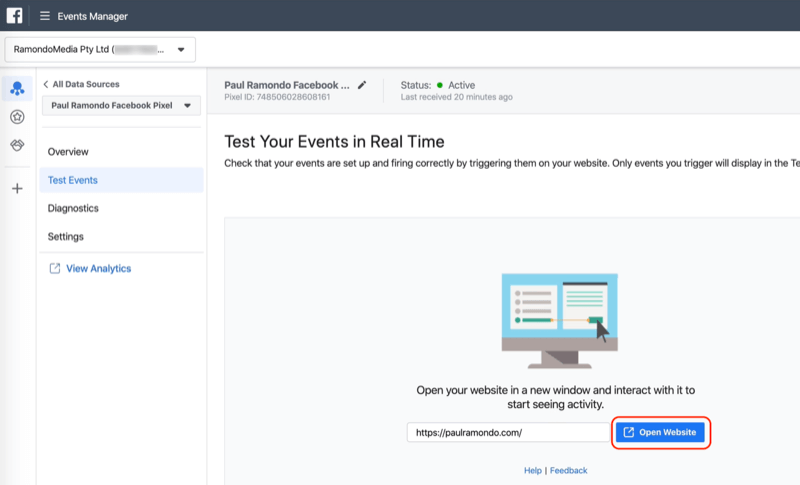Edit pixel name with the pencil icon
This screenshot has height=485, width=800.
[362, 85]
